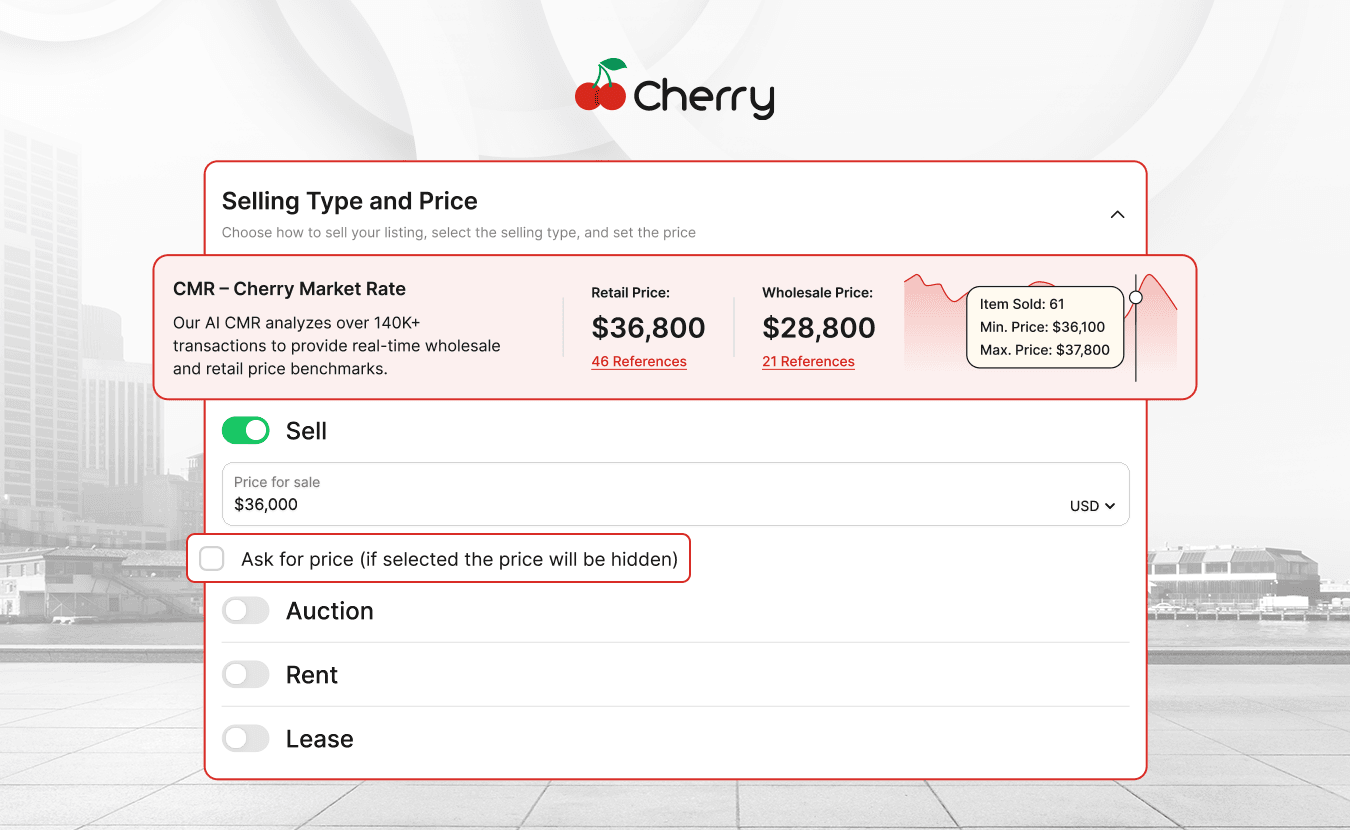Click the Selling Type and Price heading

349,201
